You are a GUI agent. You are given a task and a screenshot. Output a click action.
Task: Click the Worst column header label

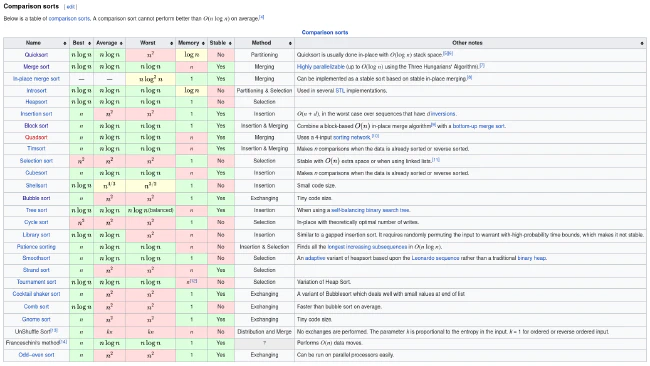(148, 43)
